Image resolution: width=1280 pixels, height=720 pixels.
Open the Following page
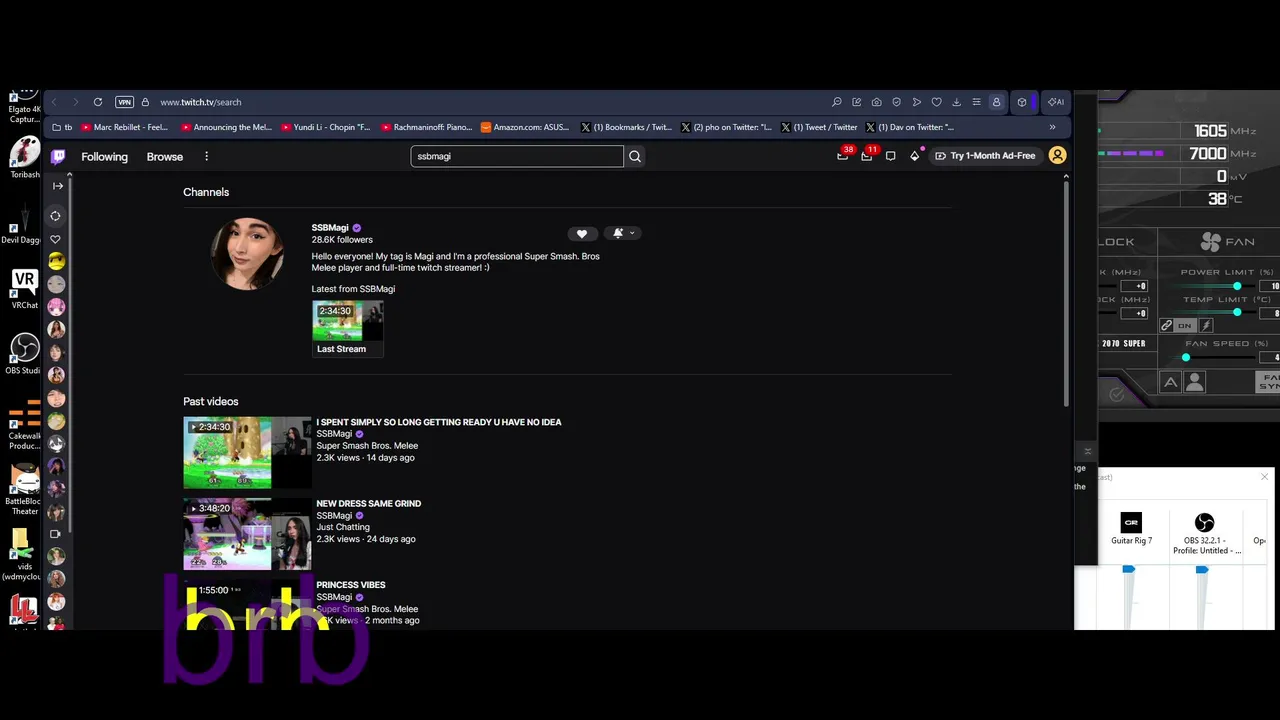(104, 156)
